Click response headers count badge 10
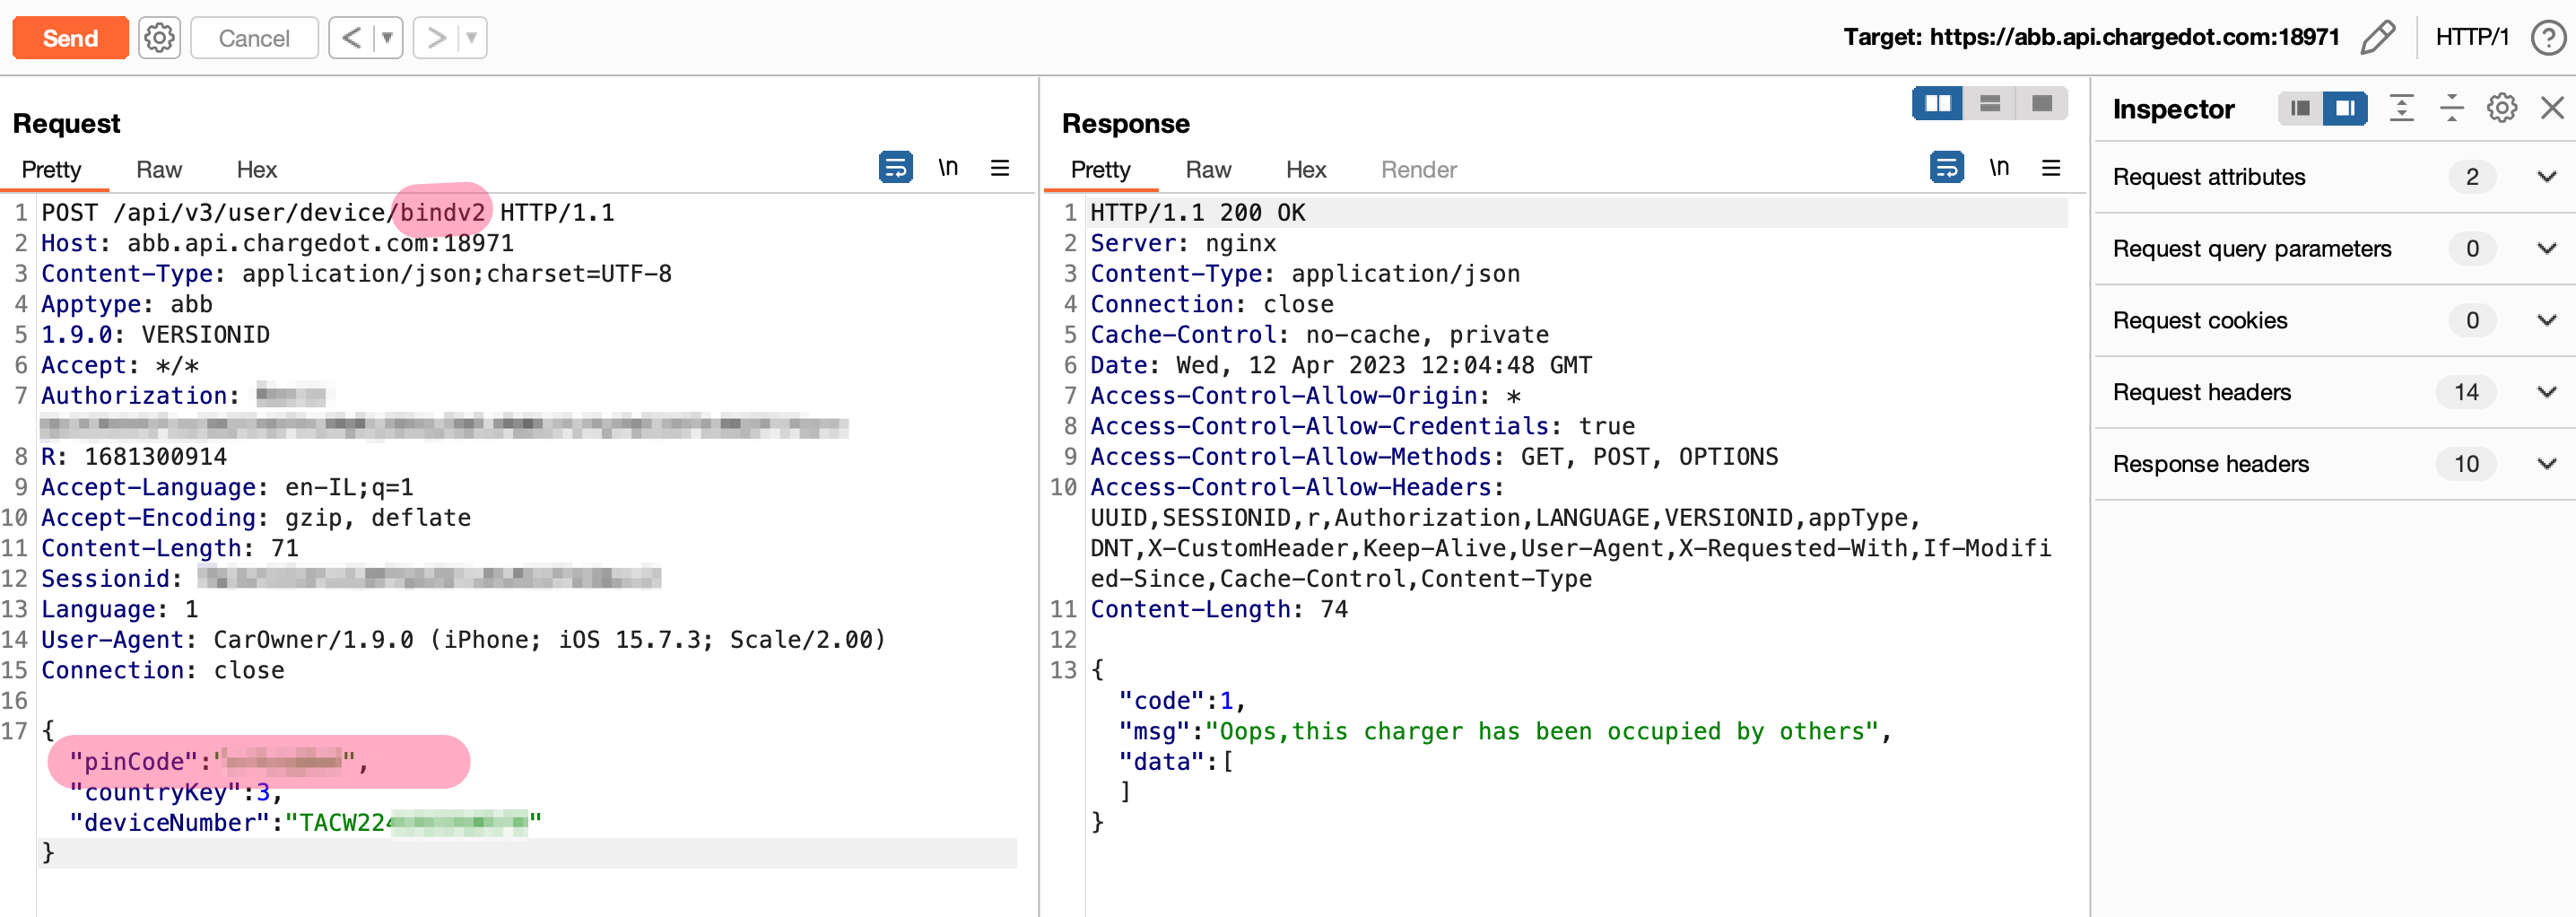 (x=2465, y=465)
